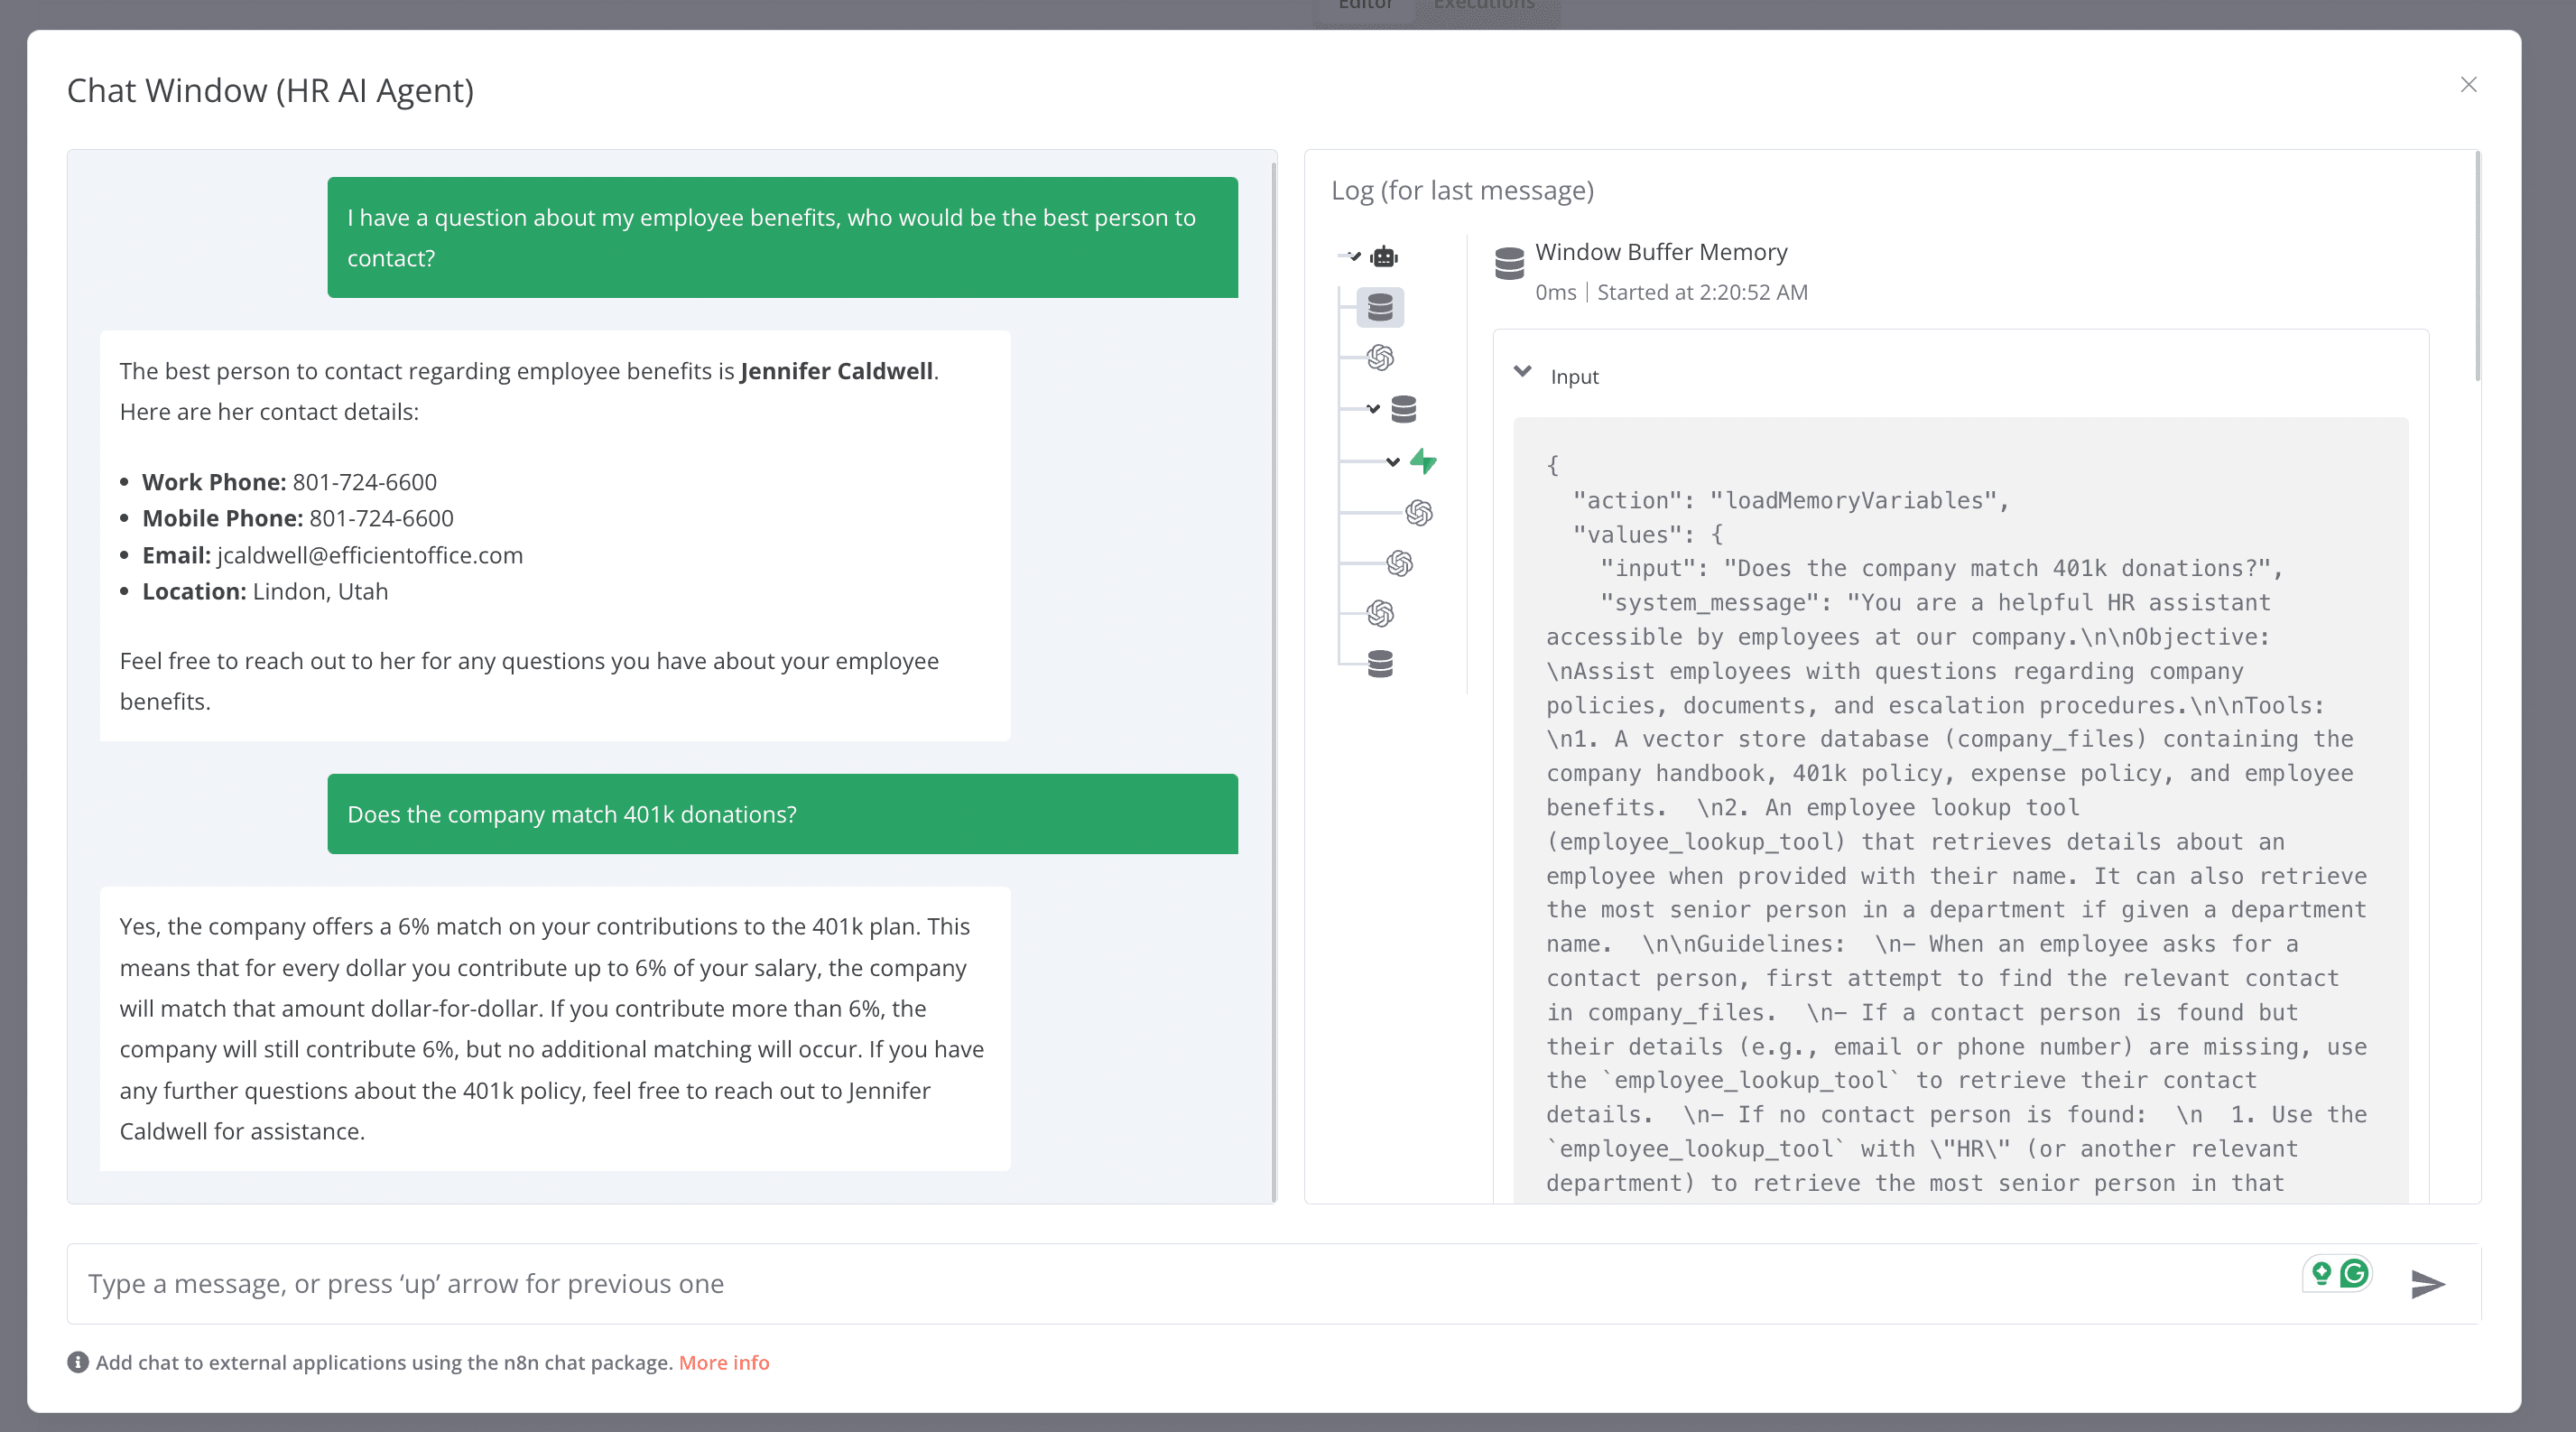Close the HR AI Agent chat window

[2468, 85]
